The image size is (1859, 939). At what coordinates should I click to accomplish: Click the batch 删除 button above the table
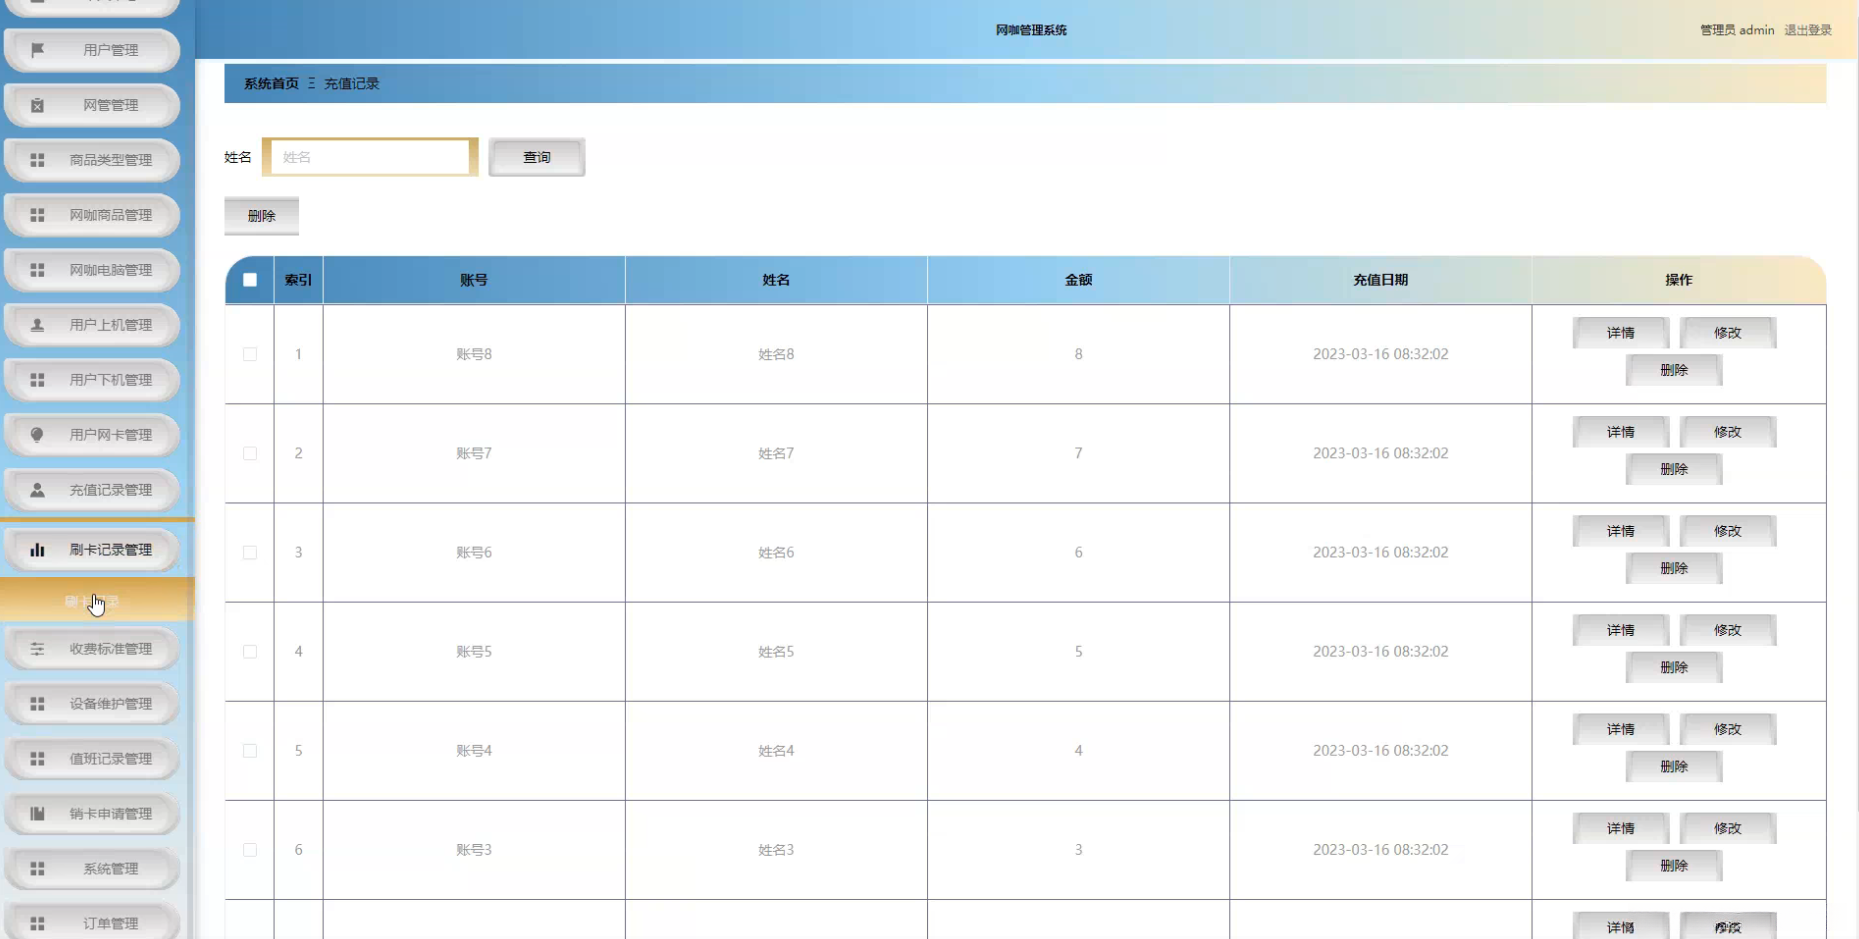tap(261, 216)
